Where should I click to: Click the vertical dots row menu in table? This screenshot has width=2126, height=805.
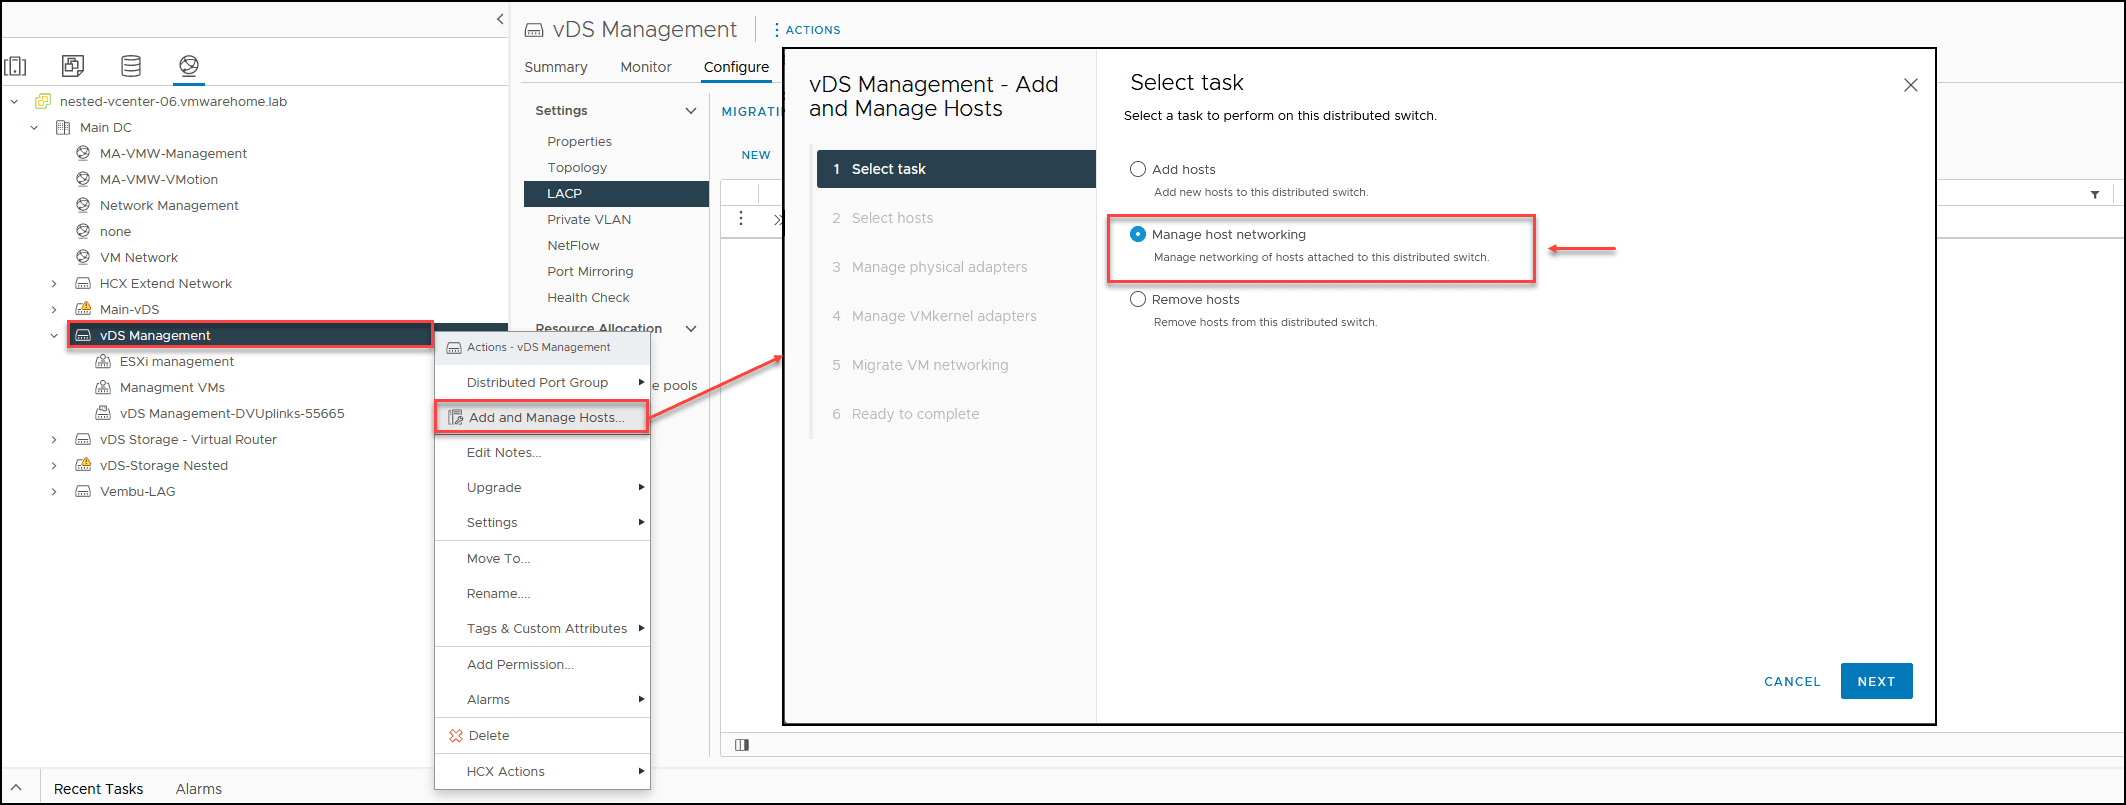tap(741, 218)
